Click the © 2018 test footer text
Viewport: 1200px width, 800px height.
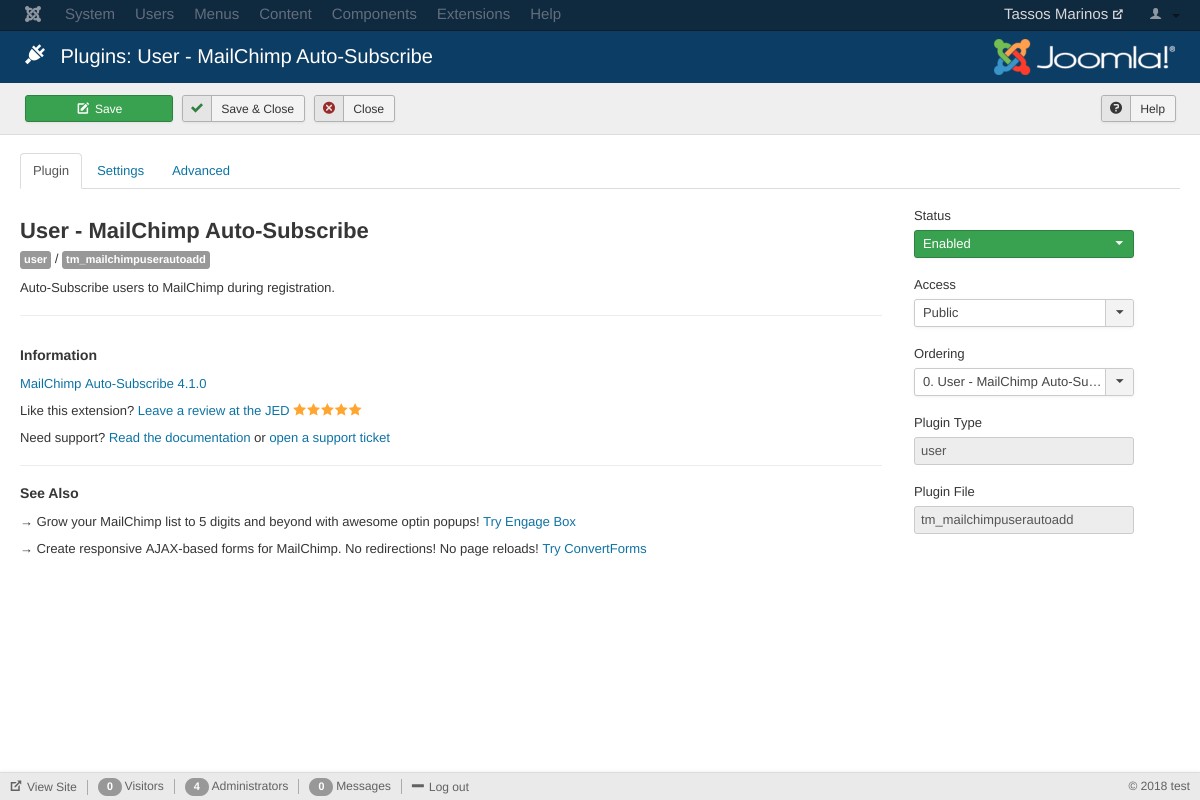(1159, 786)
